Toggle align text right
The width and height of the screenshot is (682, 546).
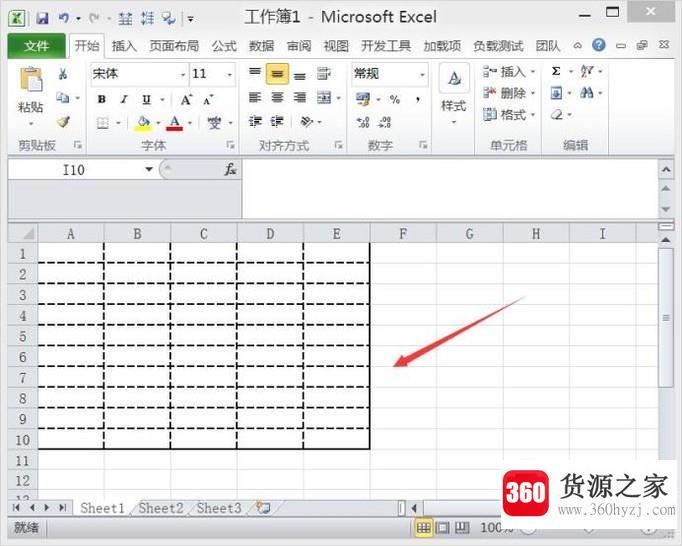tap(300, 97)
